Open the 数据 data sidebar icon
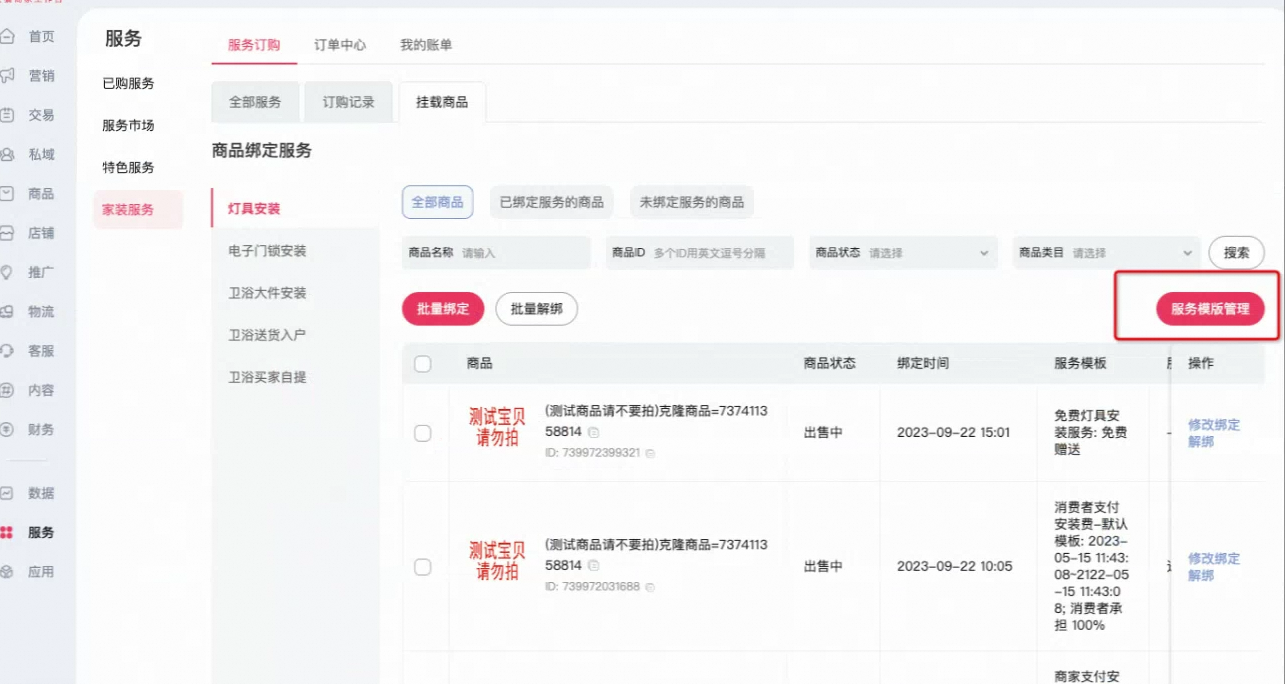 (x=8, y=493)
